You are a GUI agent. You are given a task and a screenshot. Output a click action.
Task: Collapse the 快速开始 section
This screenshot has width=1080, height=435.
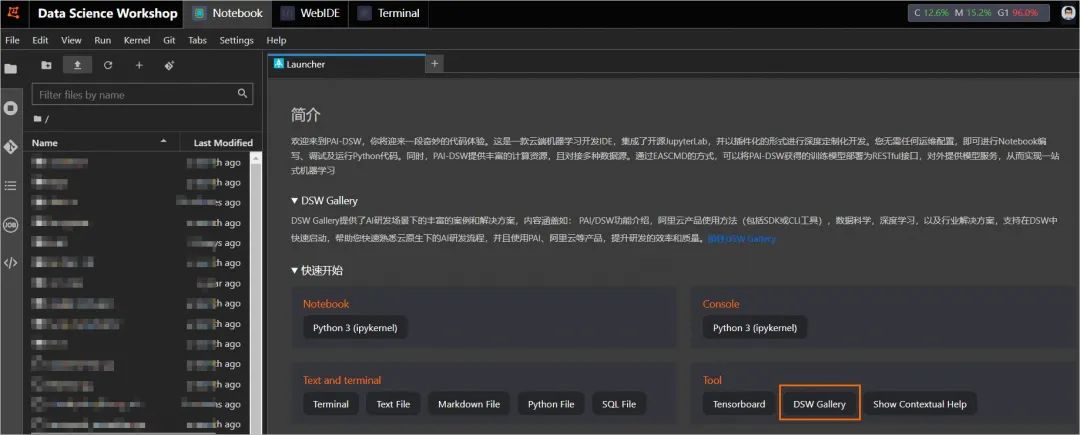[295, 270]
